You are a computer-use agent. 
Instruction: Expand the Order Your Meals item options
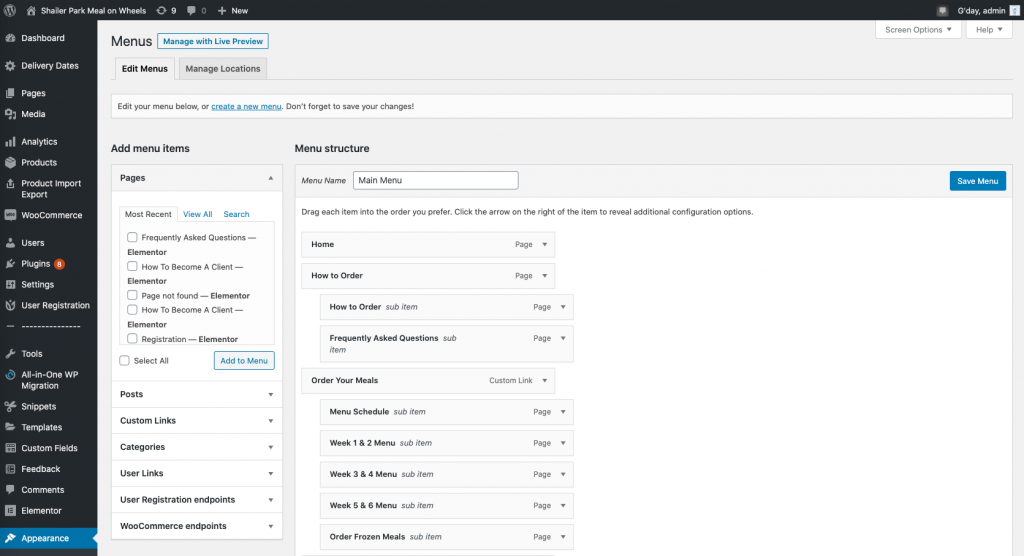coord(545,380)
